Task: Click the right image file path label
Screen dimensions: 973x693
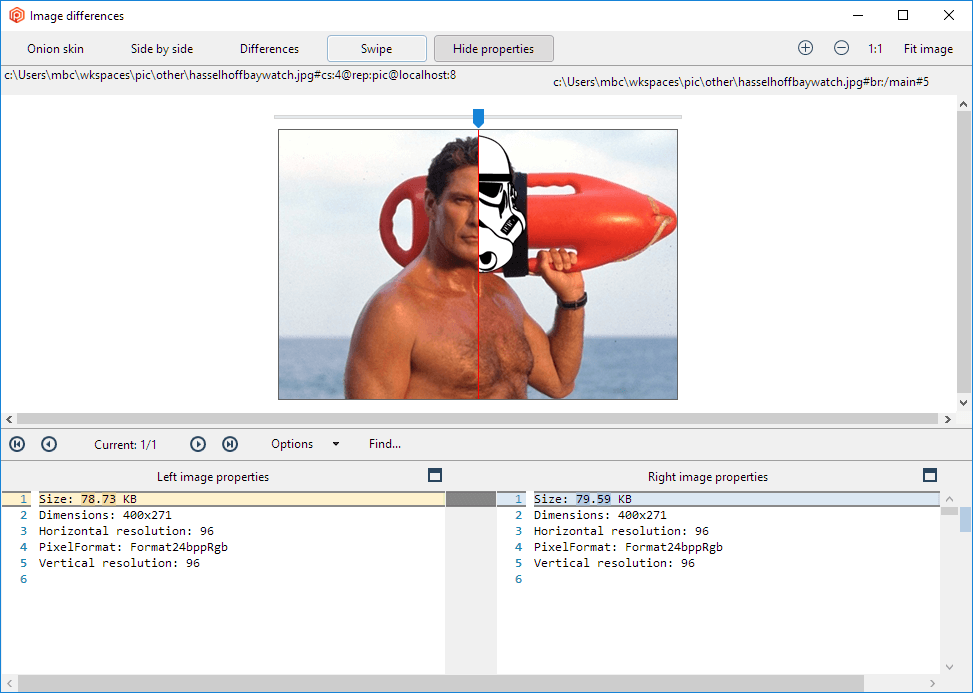Action: 741,82
